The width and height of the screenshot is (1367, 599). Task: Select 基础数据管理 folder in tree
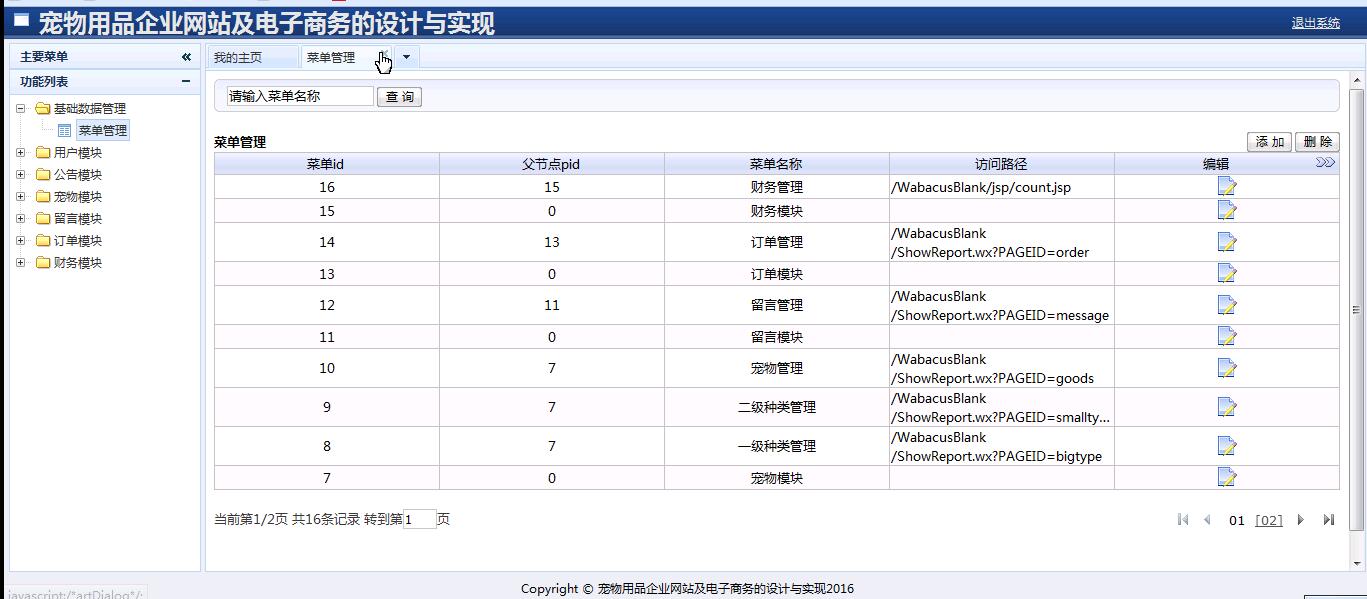[90, 109]
